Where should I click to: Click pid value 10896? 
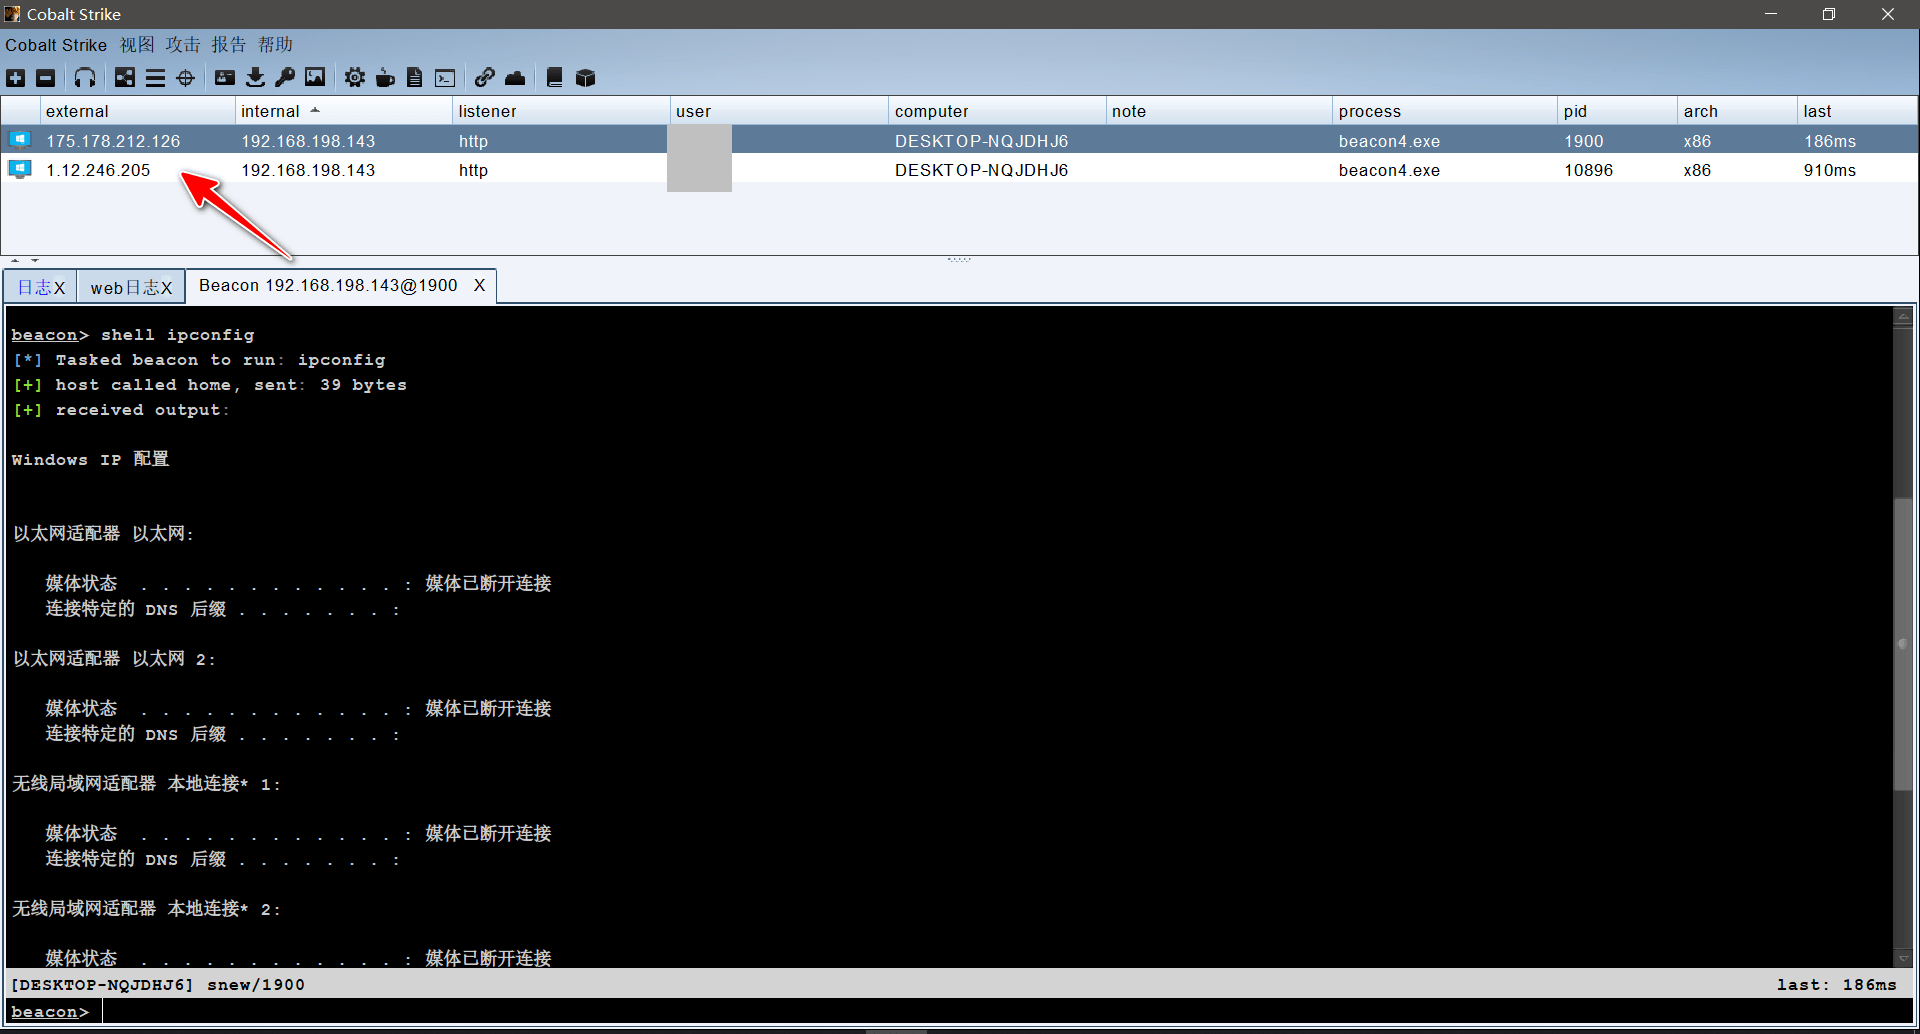pos(1588,170)
